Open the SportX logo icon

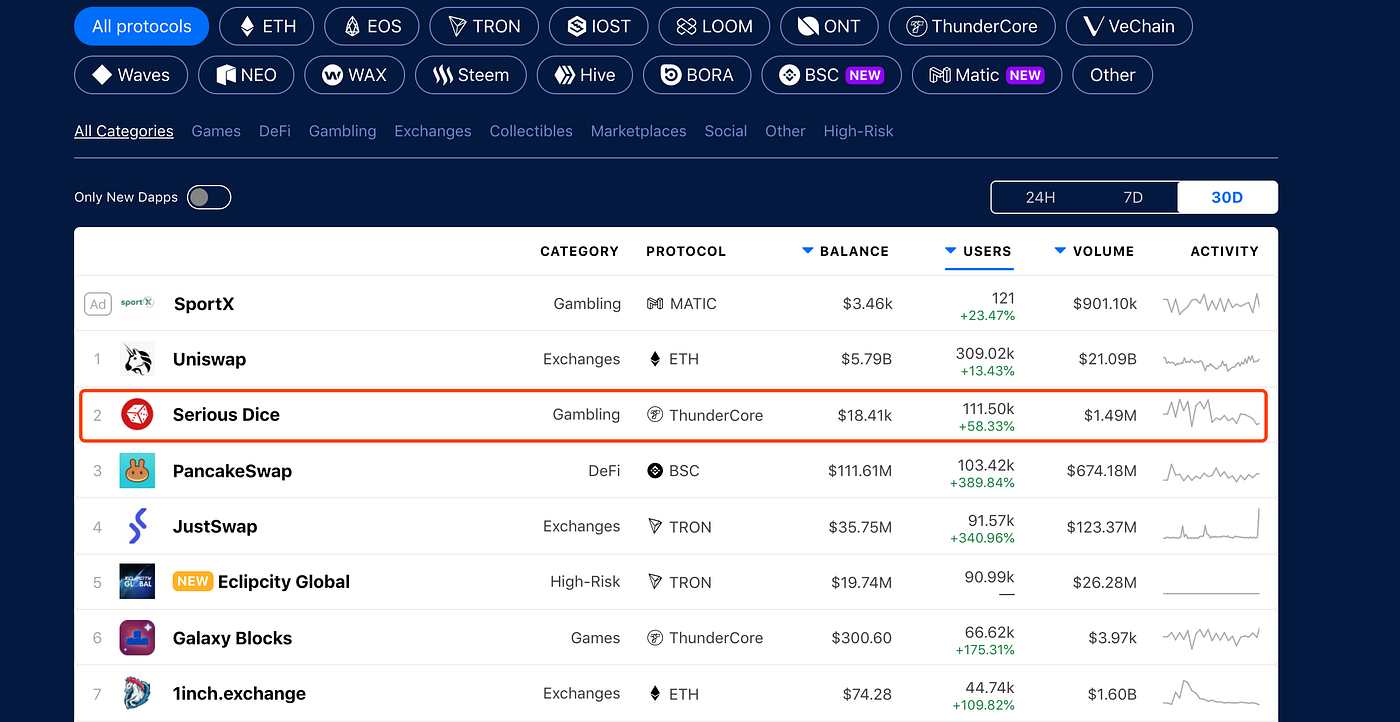coord(137,302)
